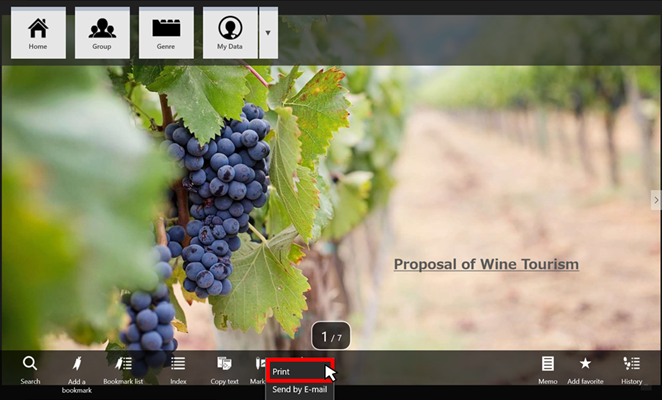Go to the next page arrow
Screen dimensions: 662x400
(656, 200)
